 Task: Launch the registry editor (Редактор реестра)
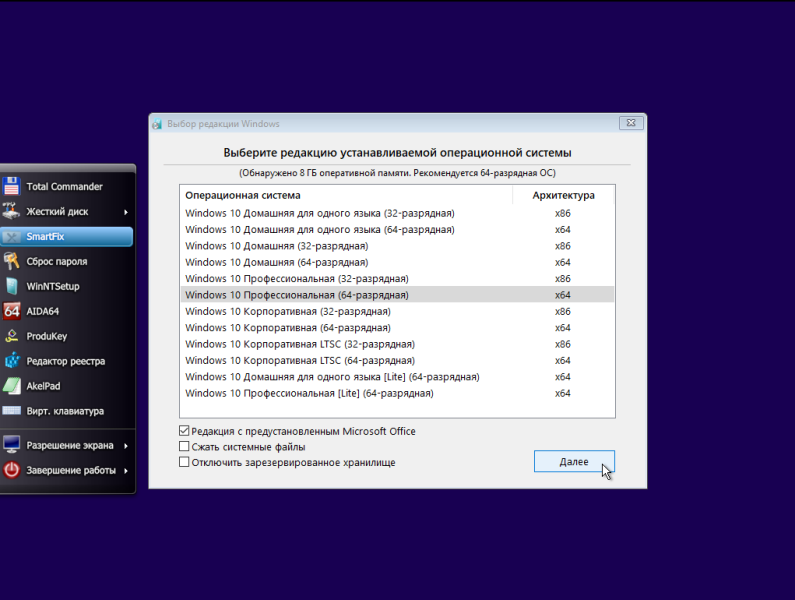point(65,362)
